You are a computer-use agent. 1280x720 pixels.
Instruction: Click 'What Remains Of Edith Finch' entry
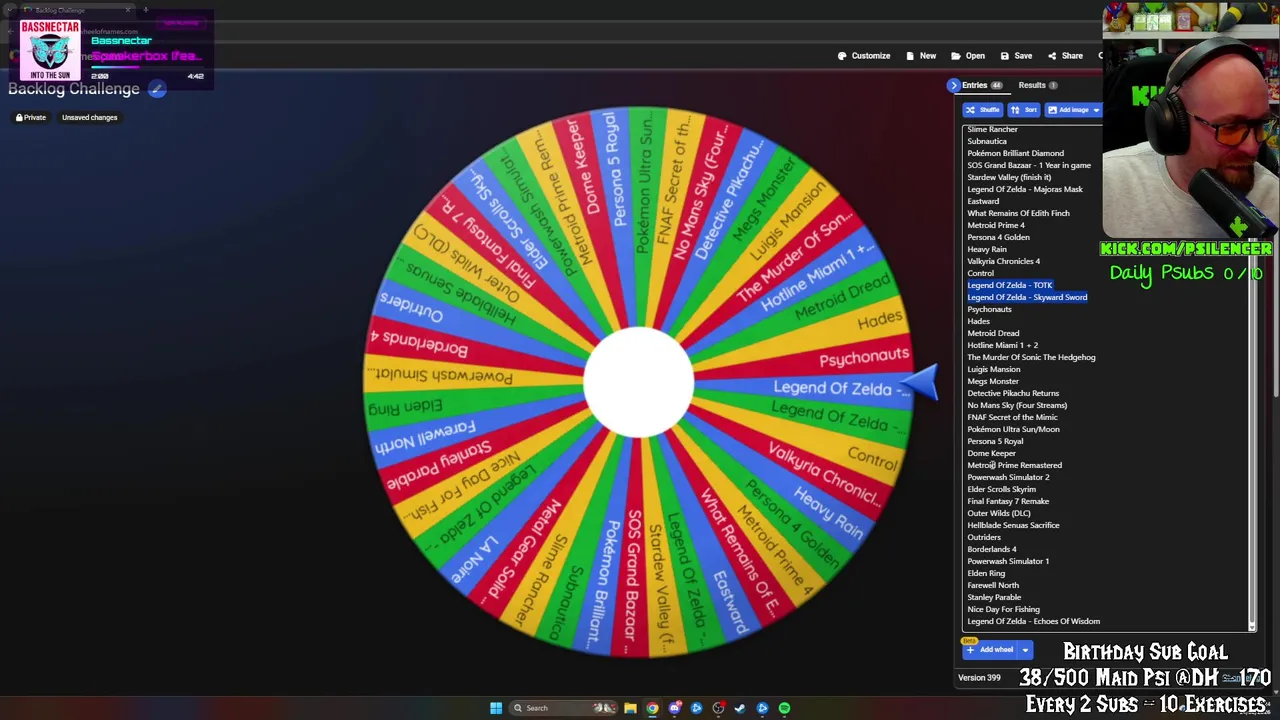(1018, 213)
